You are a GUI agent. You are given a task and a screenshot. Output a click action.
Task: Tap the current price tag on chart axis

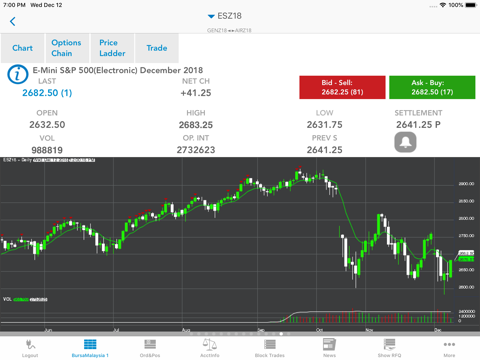[x=466, y=253]
